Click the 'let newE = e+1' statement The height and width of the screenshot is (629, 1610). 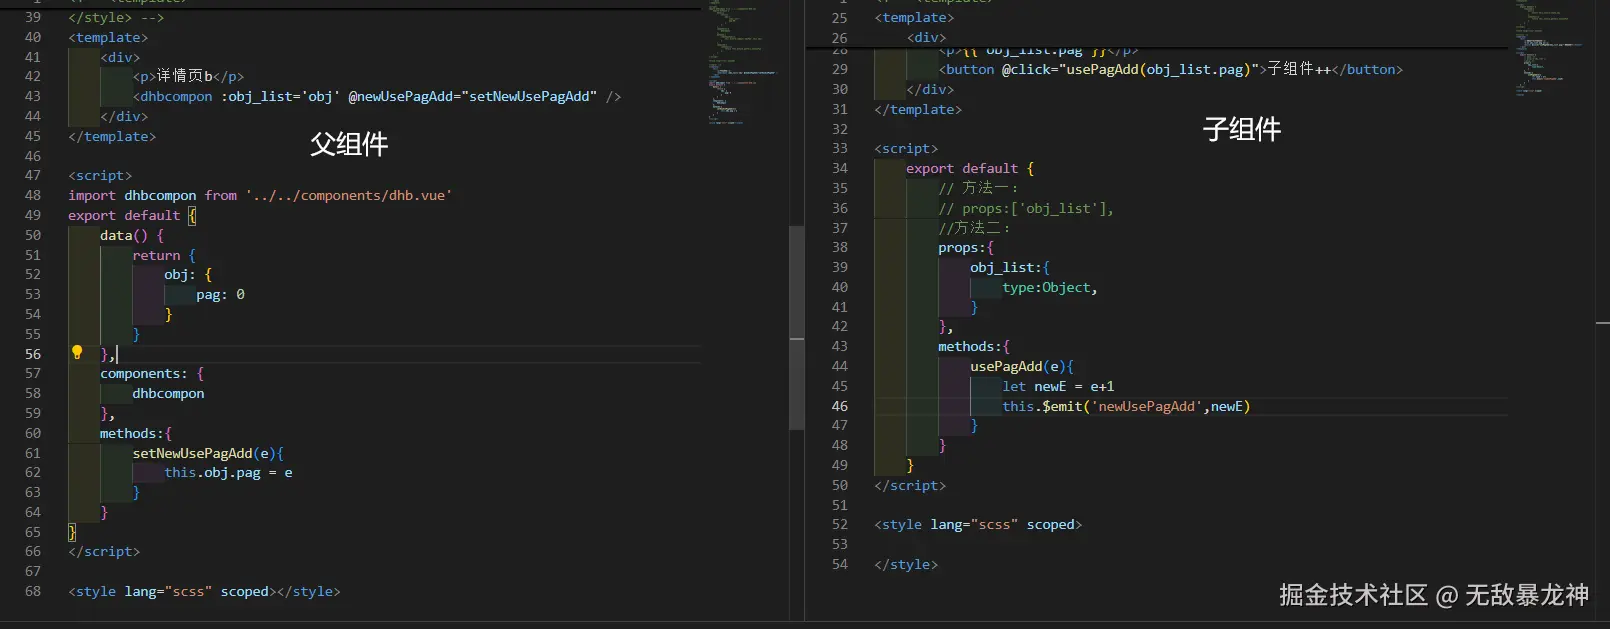point(1058,386)
